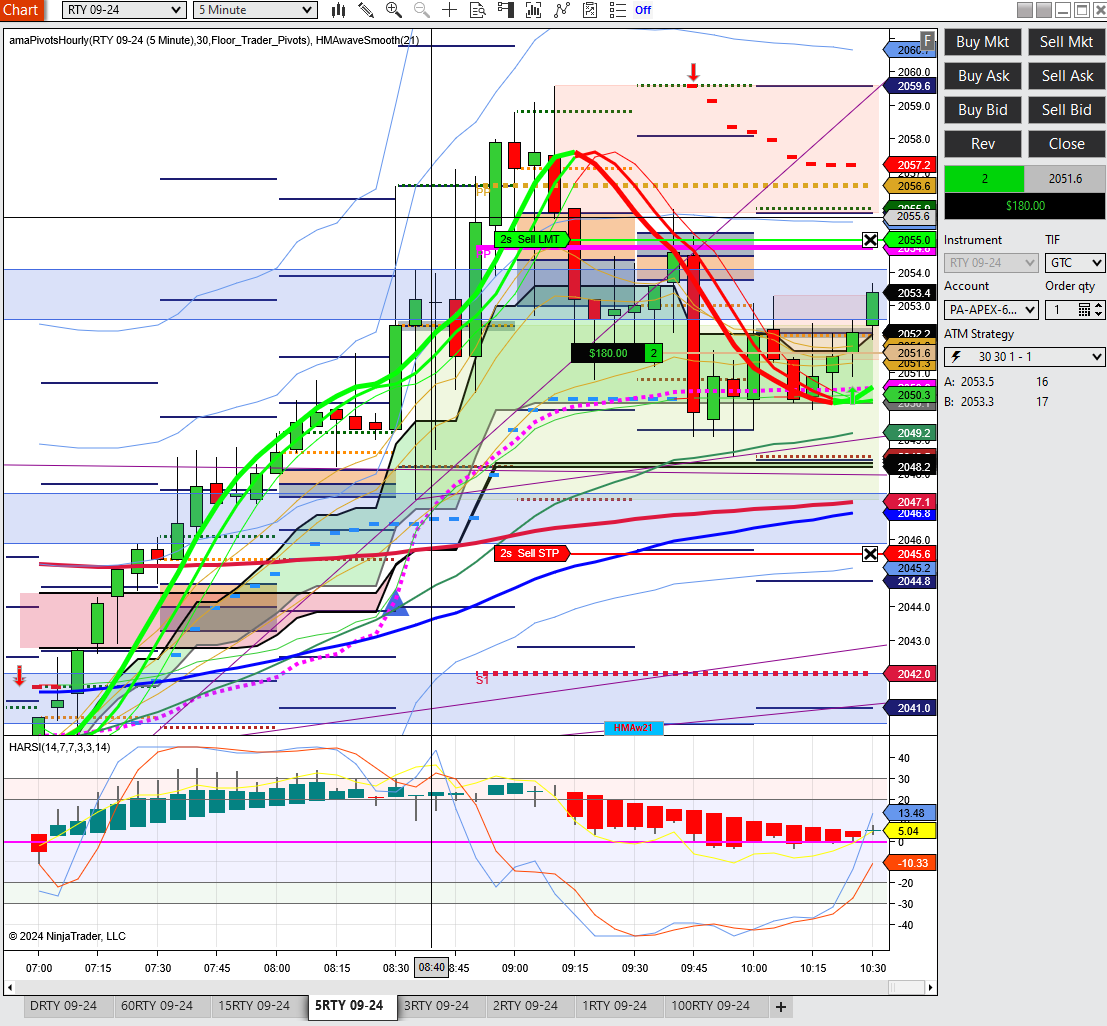Open the data box icon

point(478,10)
